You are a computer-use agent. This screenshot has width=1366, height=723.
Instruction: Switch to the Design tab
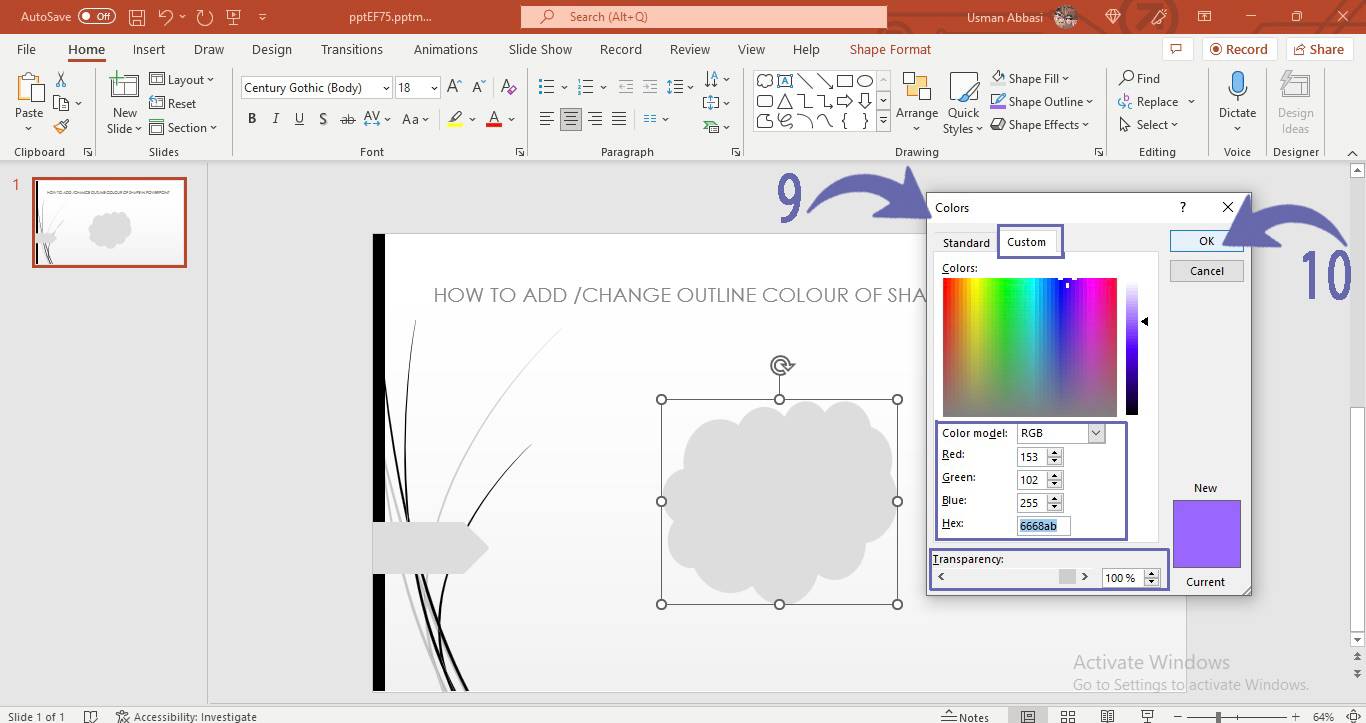272,49
